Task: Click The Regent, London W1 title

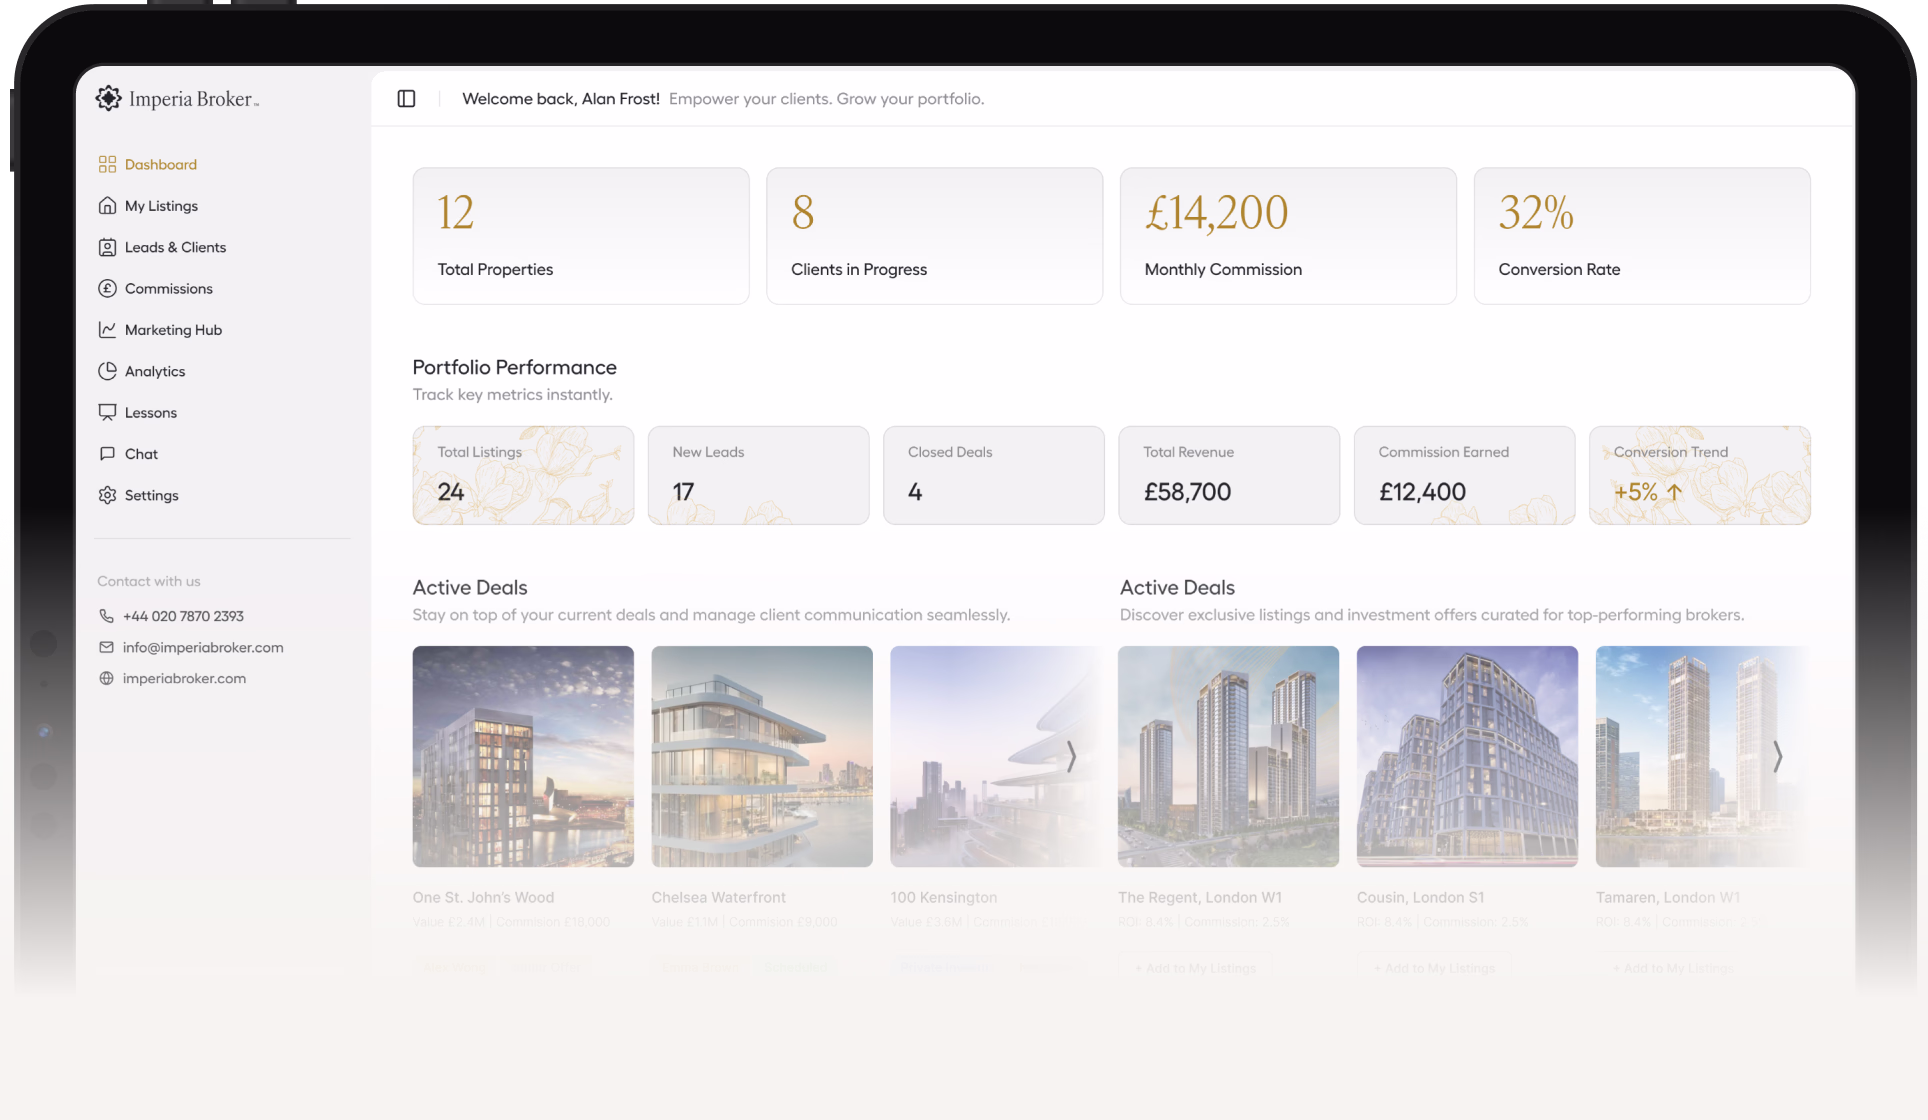Action: [x=1200, y=897]
